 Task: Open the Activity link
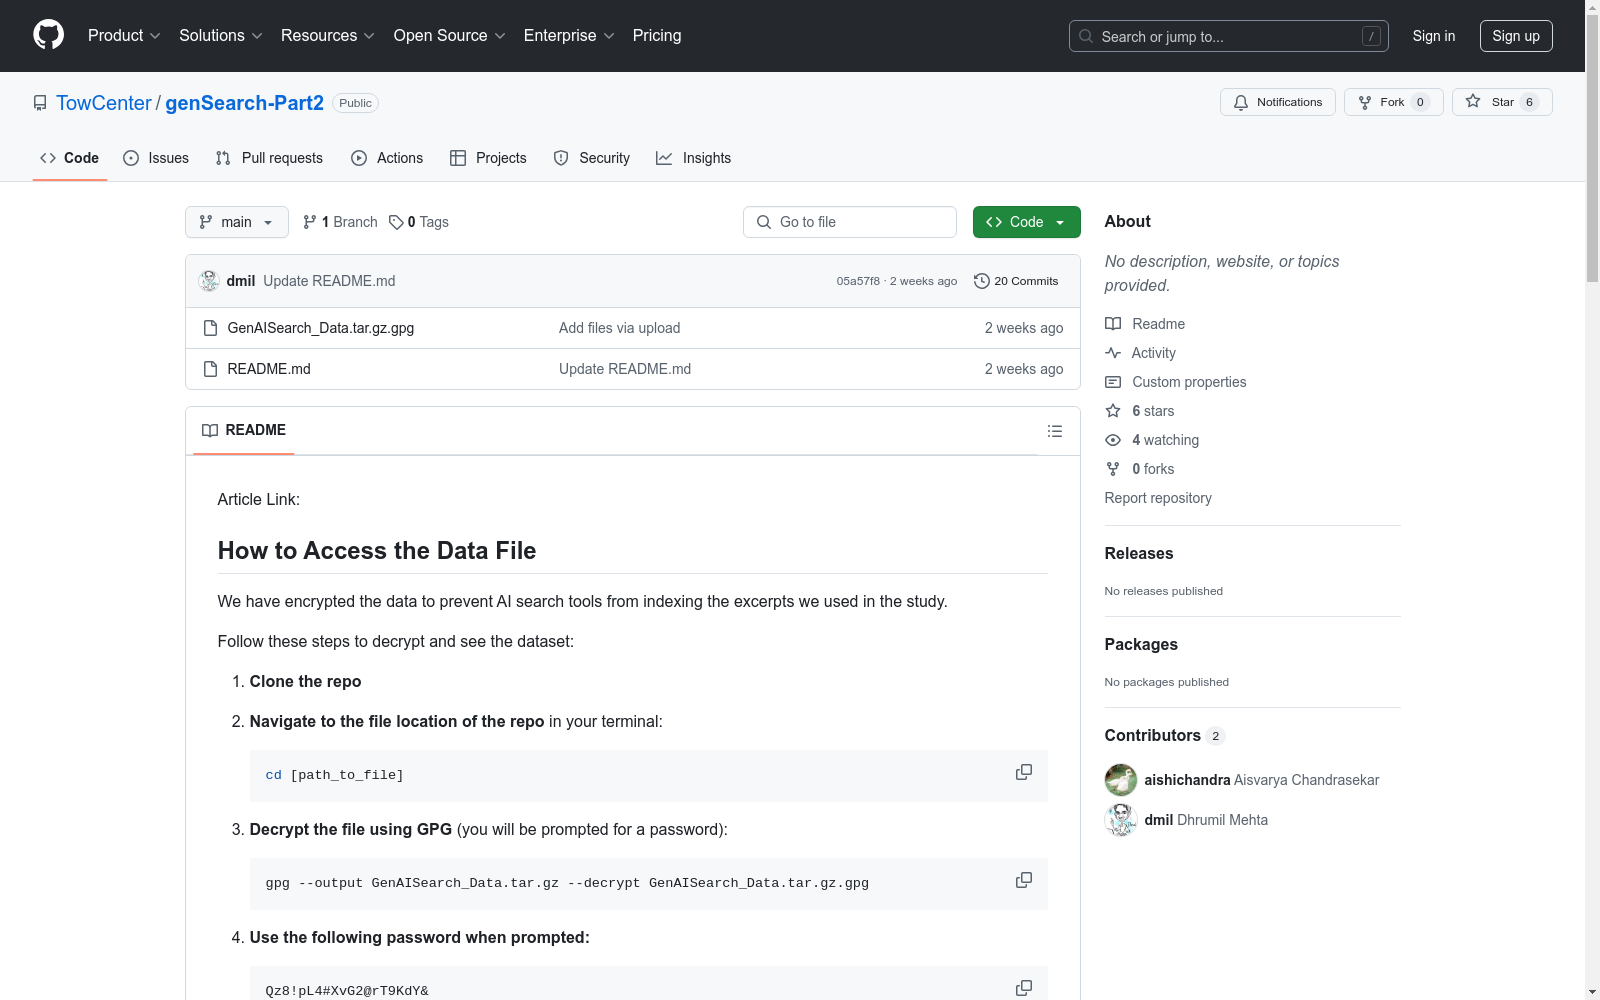[1140, 353]
